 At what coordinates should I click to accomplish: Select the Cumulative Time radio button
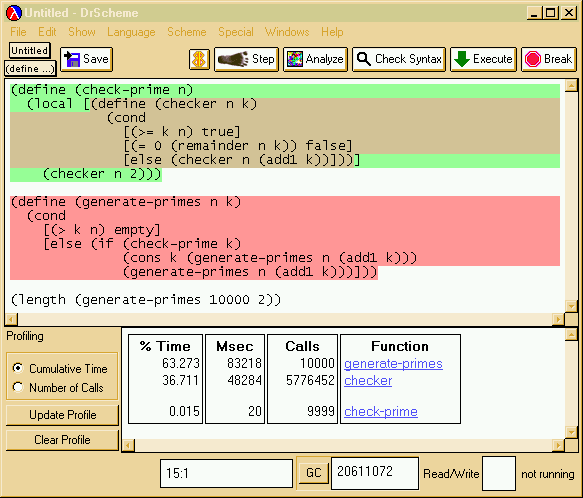coord(17,368)
